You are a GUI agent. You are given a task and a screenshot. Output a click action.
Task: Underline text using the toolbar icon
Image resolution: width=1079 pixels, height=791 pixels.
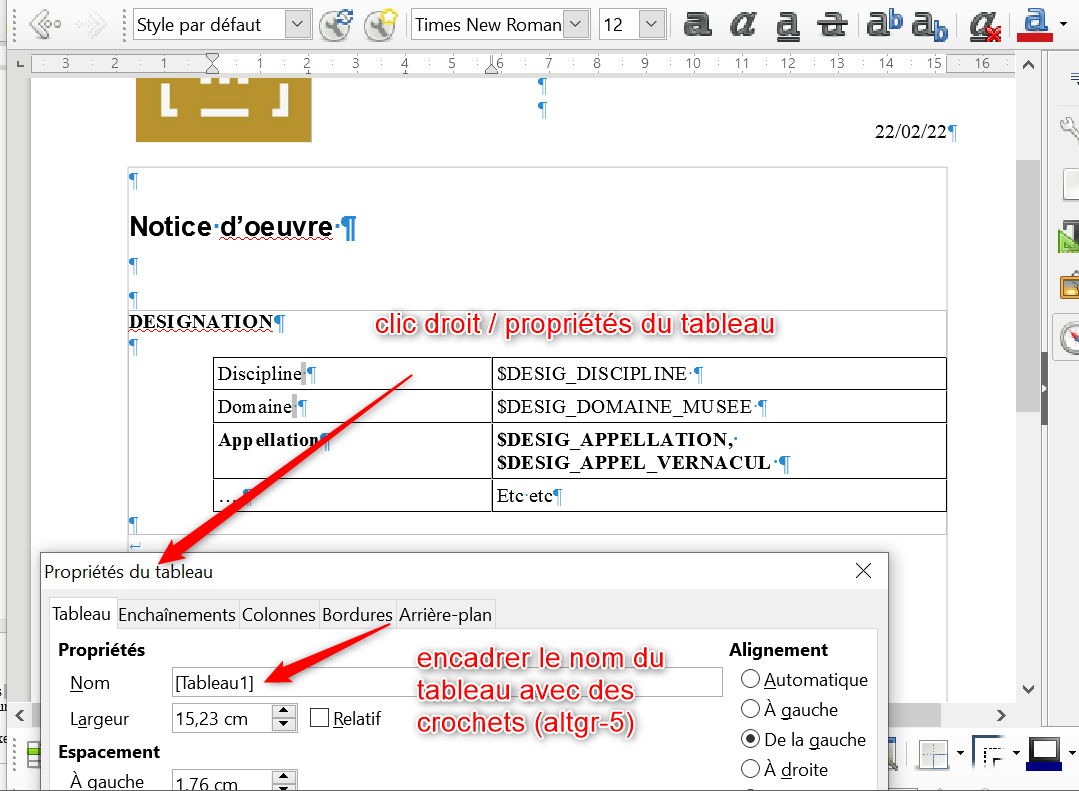click(x=787, y=25)
